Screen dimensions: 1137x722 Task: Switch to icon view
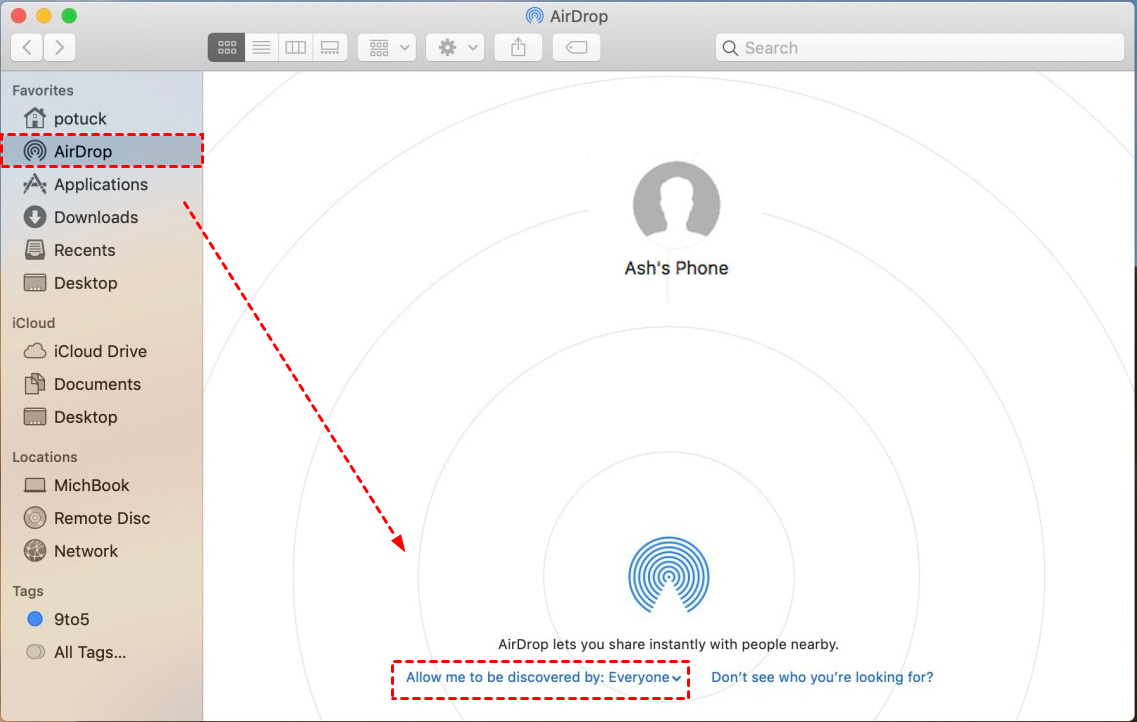click(226, 48)
